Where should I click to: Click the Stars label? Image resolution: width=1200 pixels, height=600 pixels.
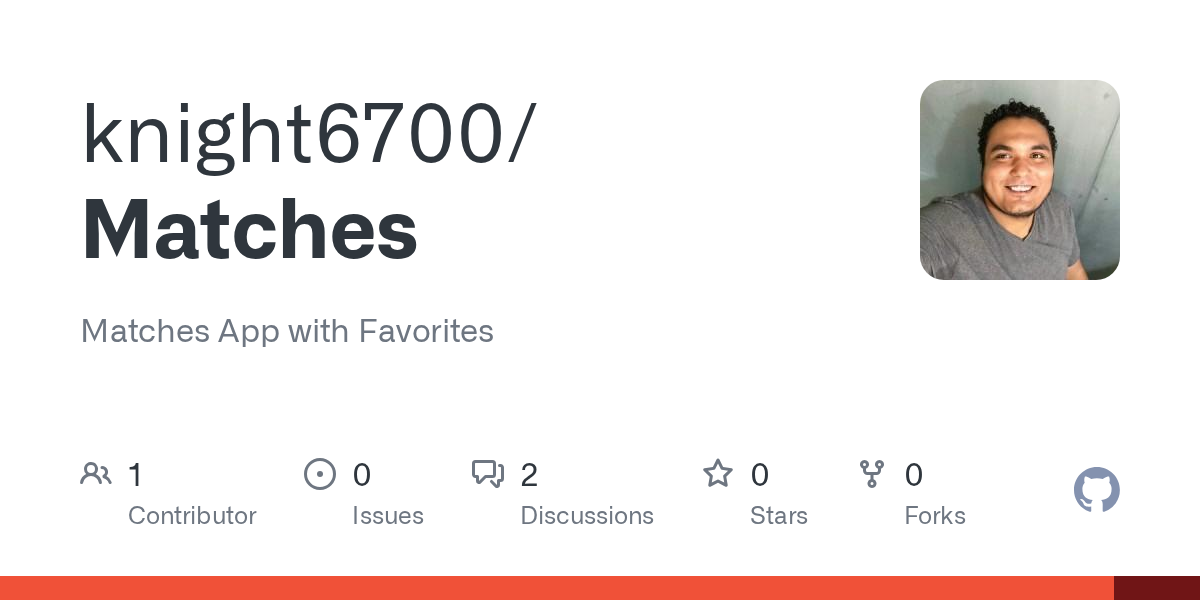click(779, 516)
